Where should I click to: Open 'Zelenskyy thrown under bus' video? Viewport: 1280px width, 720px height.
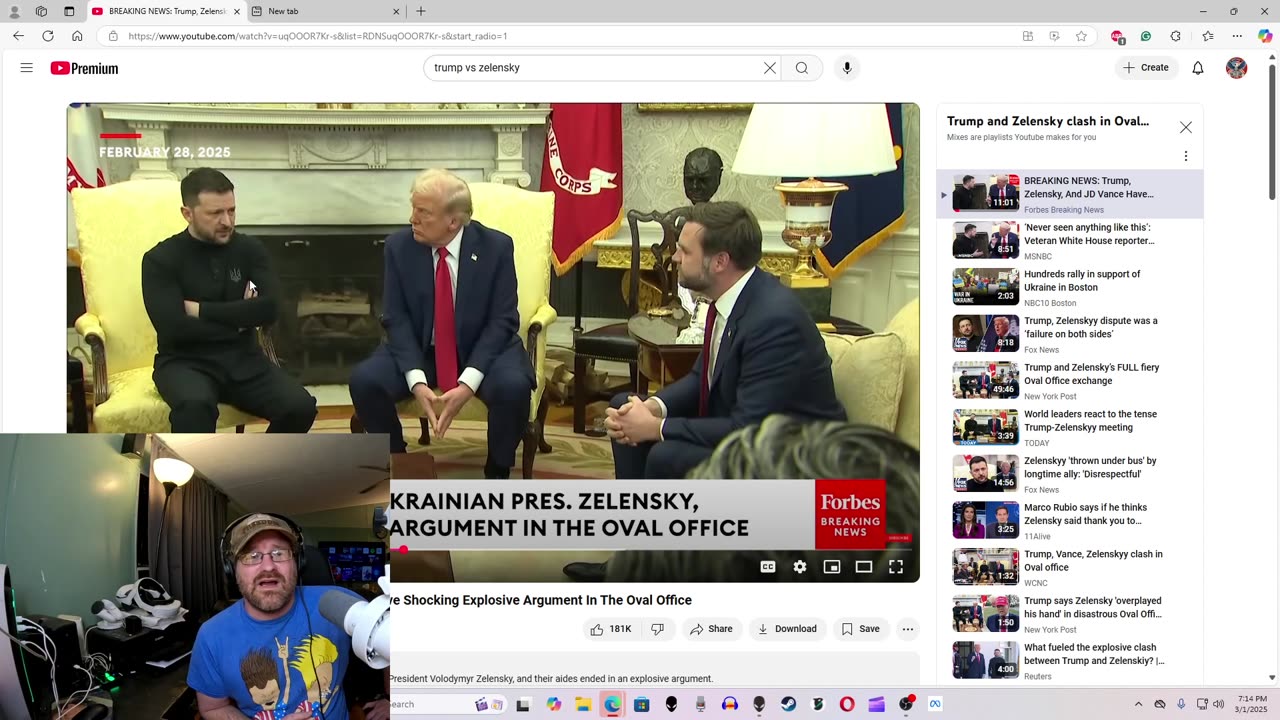click(1070, 475)
